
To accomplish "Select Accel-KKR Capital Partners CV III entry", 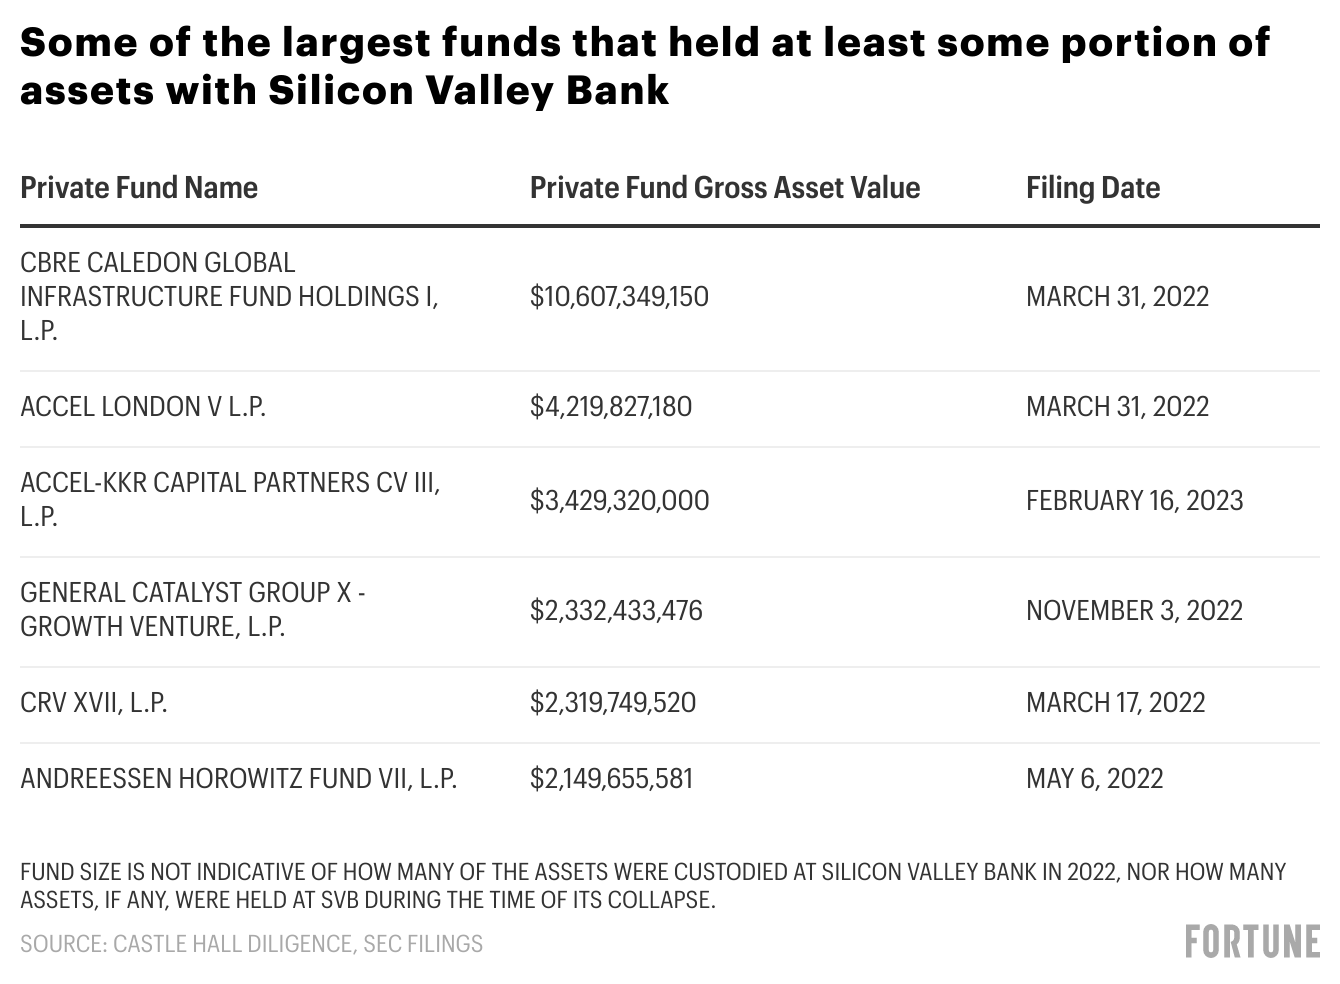I will (x=229, y=499).
